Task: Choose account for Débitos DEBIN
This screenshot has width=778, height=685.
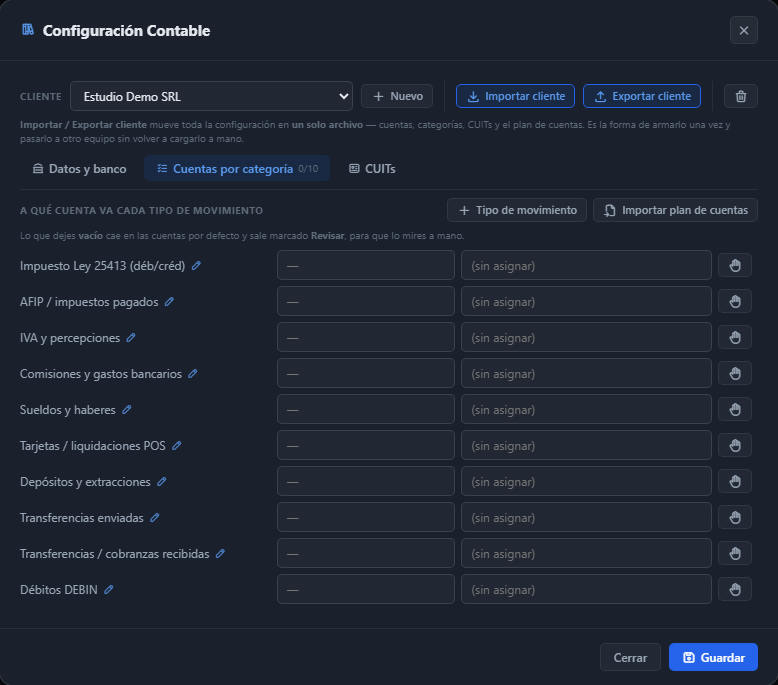Action: point(586,589)
